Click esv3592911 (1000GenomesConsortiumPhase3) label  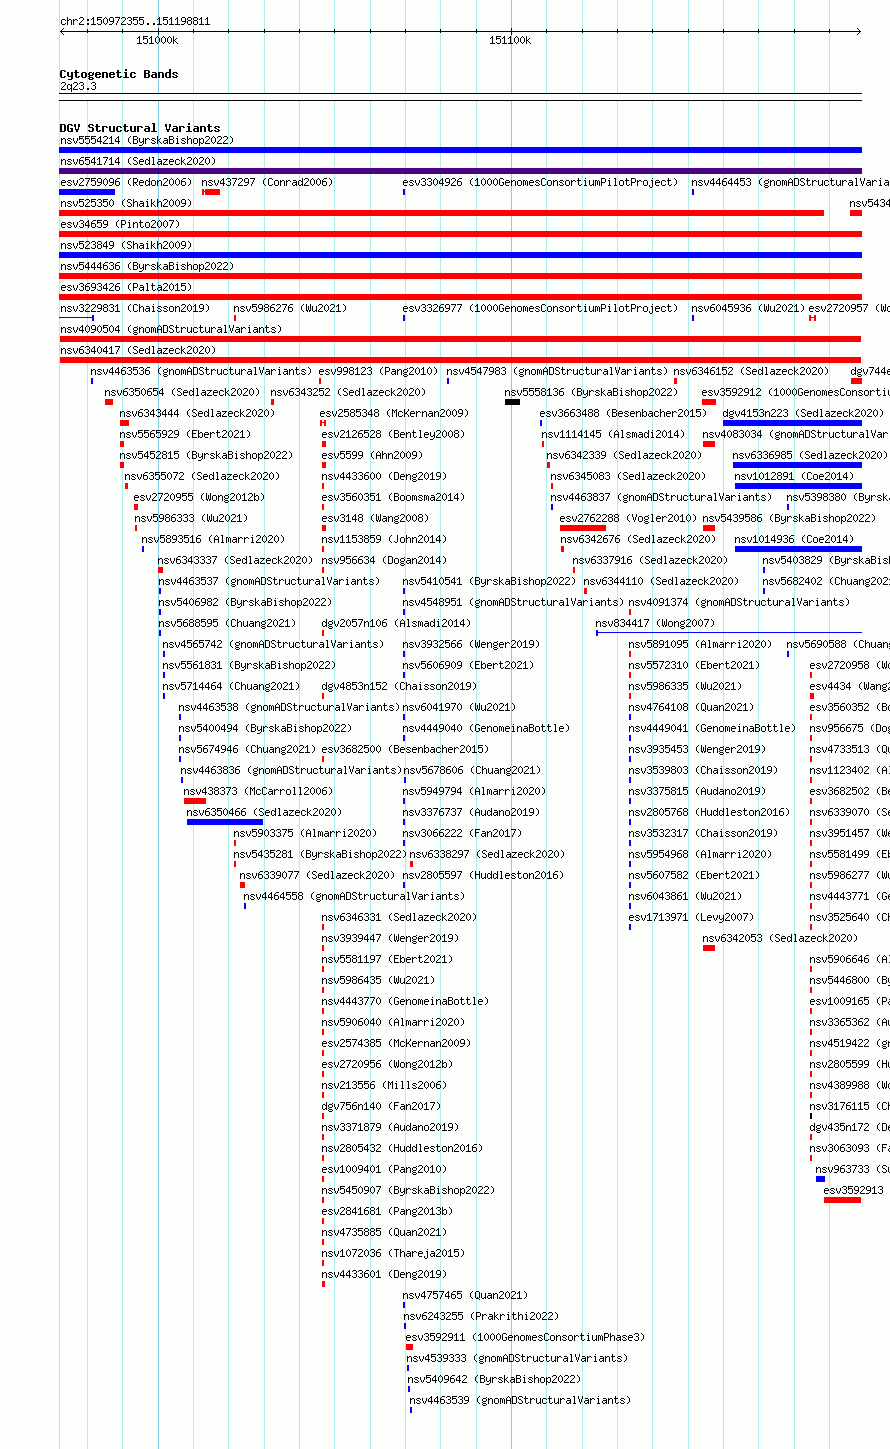(x=525, y=1338)
